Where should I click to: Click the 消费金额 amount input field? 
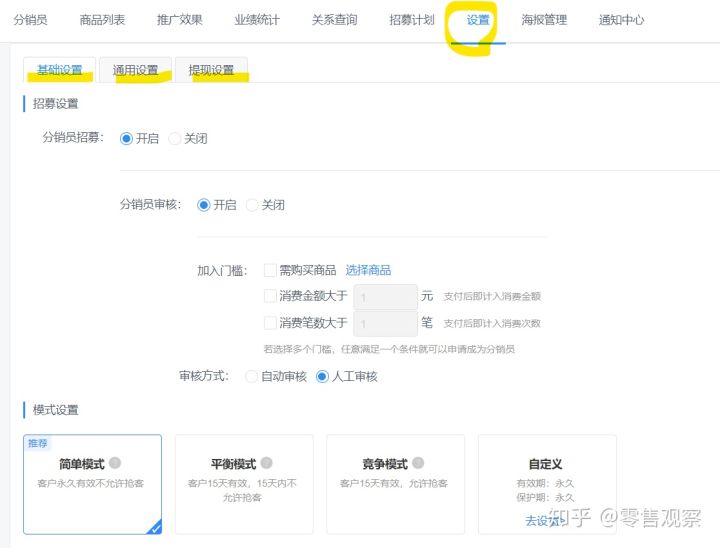[x=385, y=297]
